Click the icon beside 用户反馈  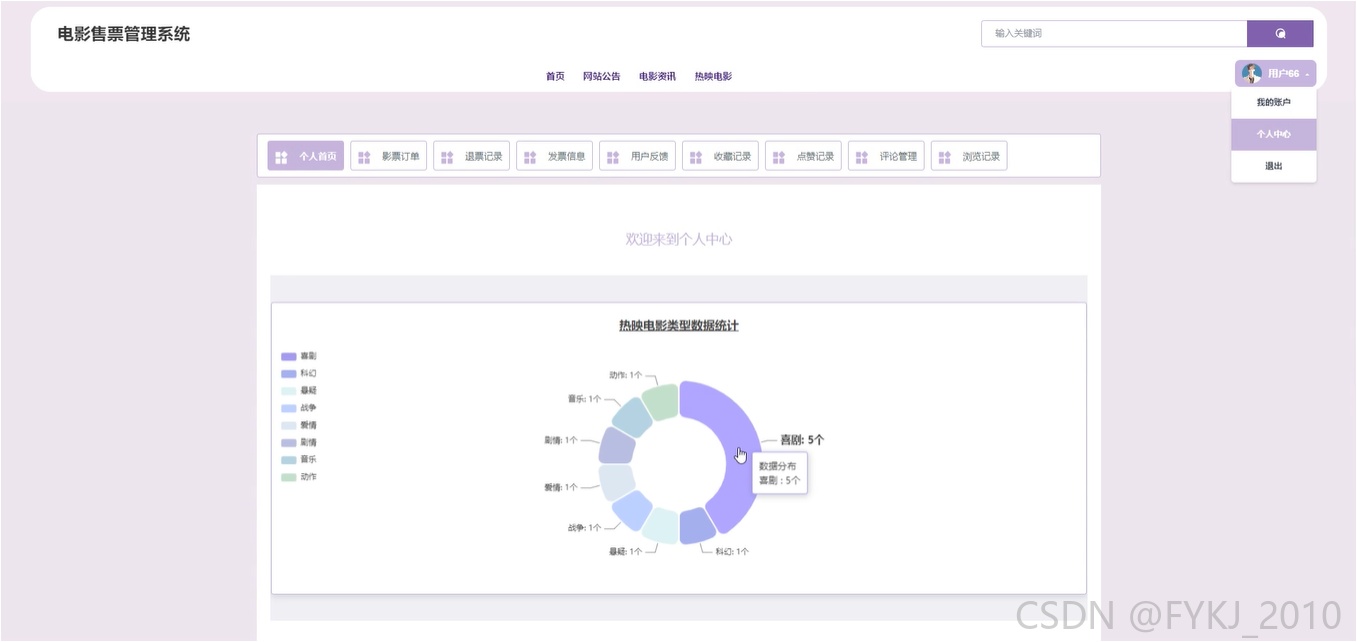(613, 156)
